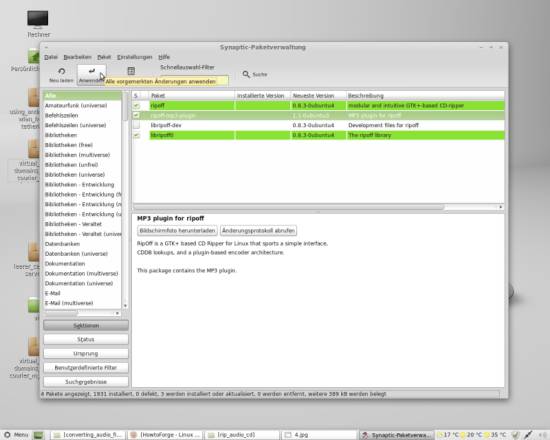Toggle the checkbox for package ripoff
This screenshot has width=550, height=440.
click(x=136, y=106)
